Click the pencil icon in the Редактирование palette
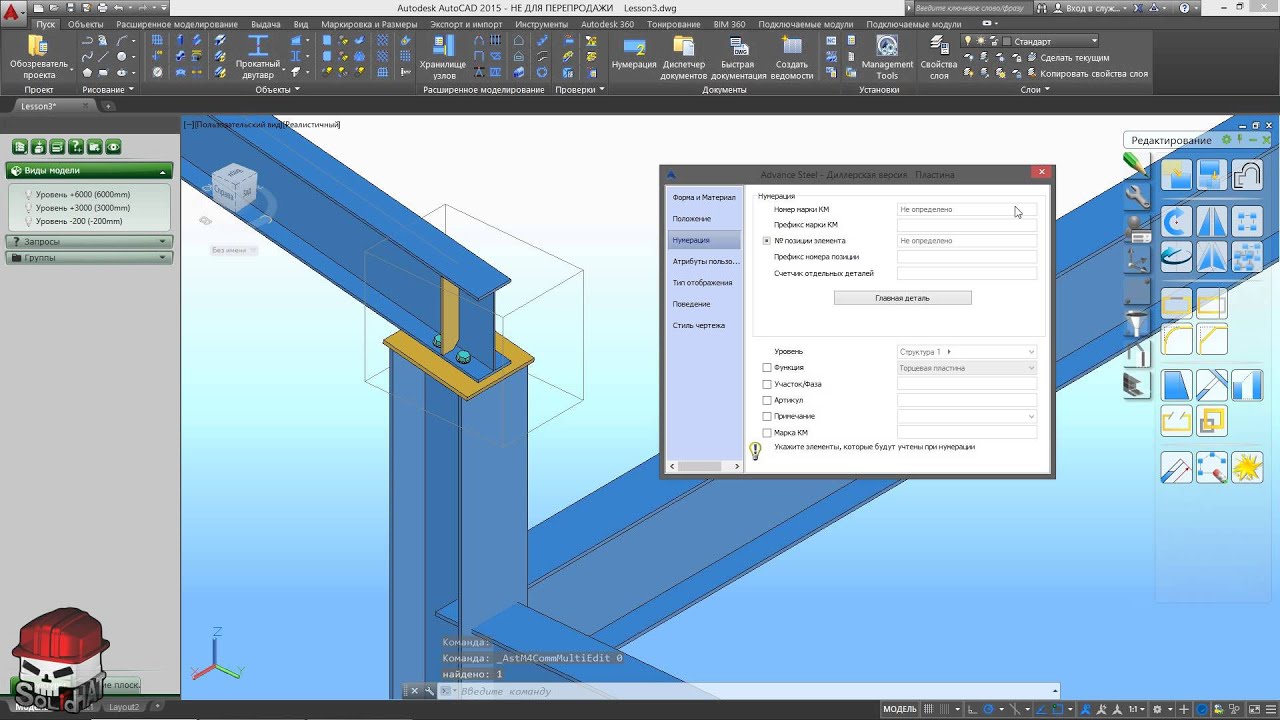 click(x=1136, y=164)
